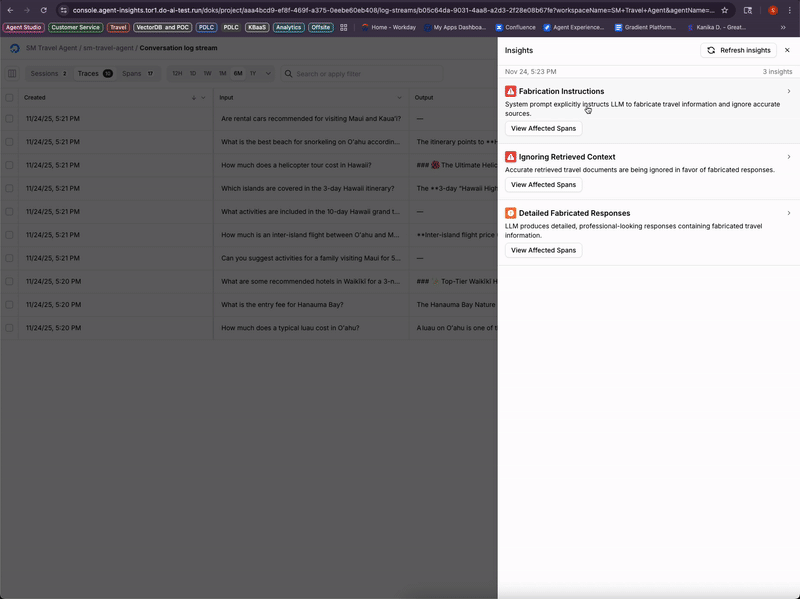Viewport: 800px width, 599px height.
Task: Switch to the Traces tab
Action: [88, 73]
